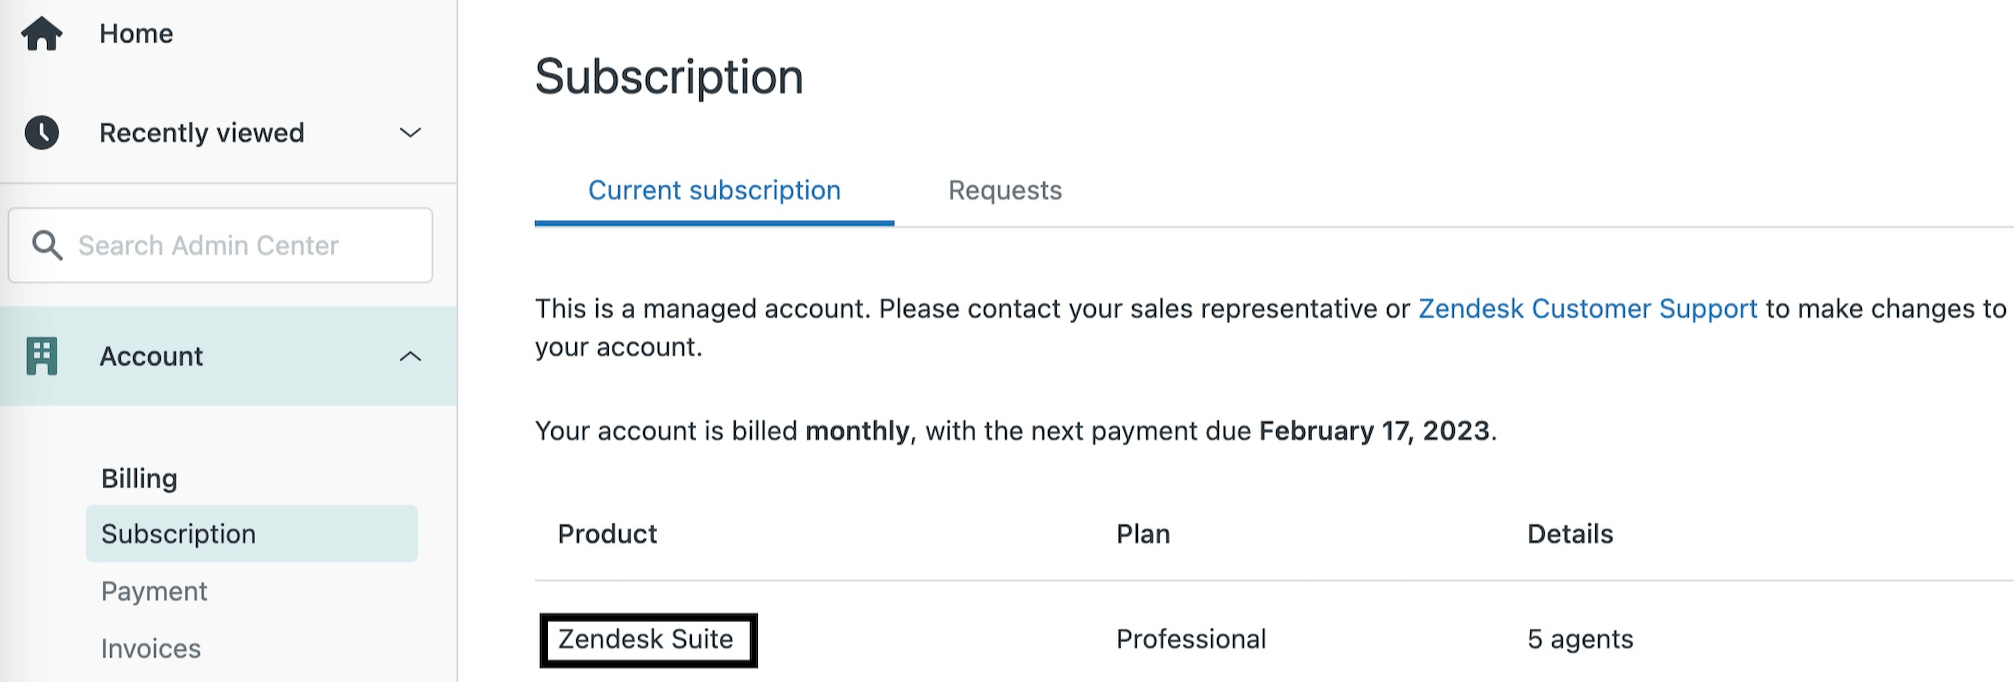Select Subscription in the Account menu
Viewport: 2014px width, 682px height.
tap(179, 534)
